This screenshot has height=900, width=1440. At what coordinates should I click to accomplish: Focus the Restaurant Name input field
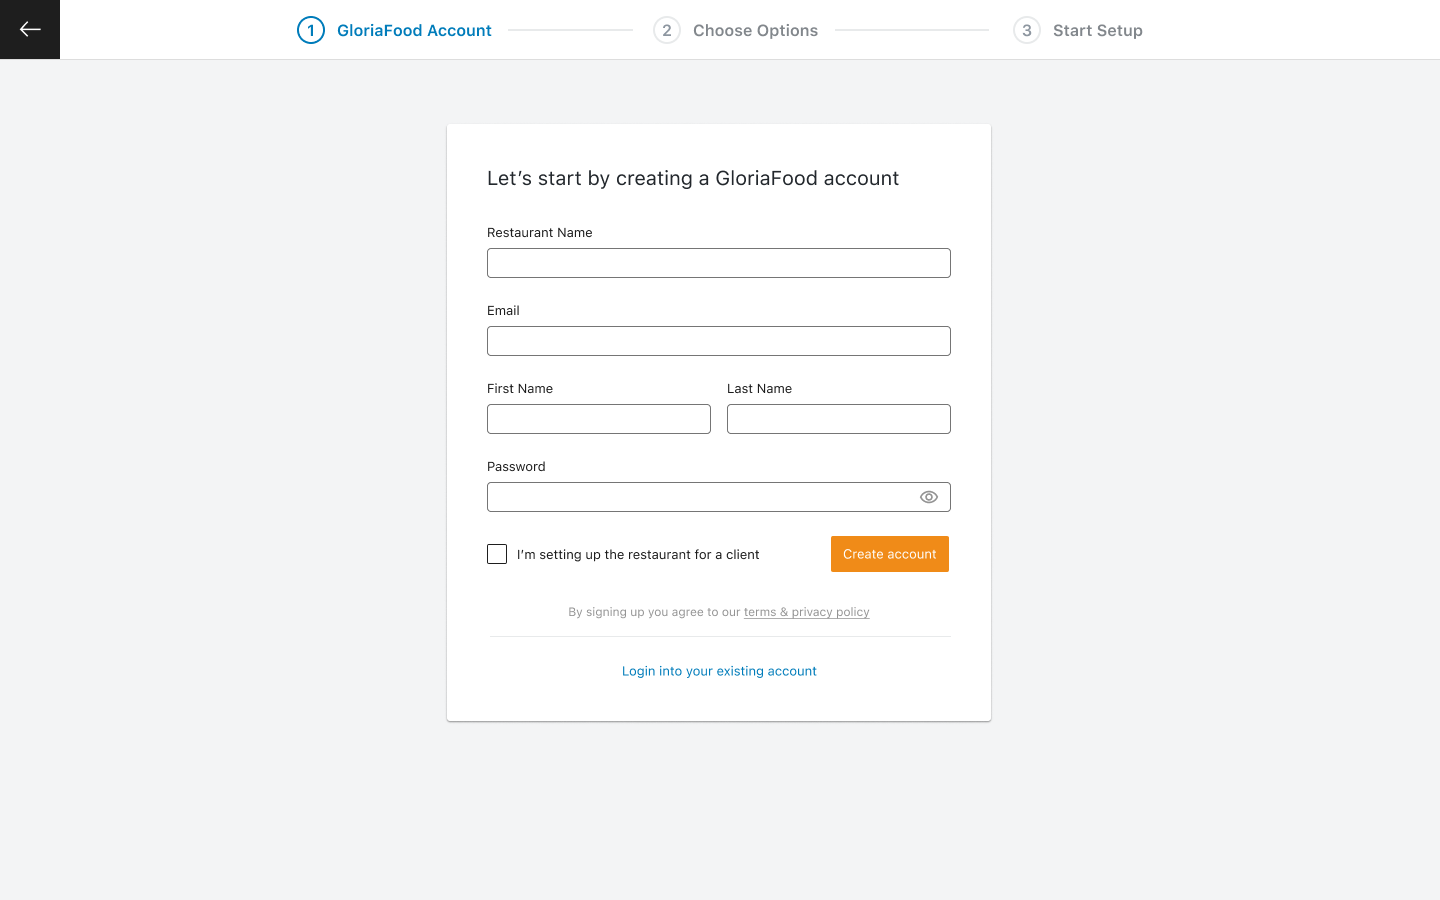point(718,263)
